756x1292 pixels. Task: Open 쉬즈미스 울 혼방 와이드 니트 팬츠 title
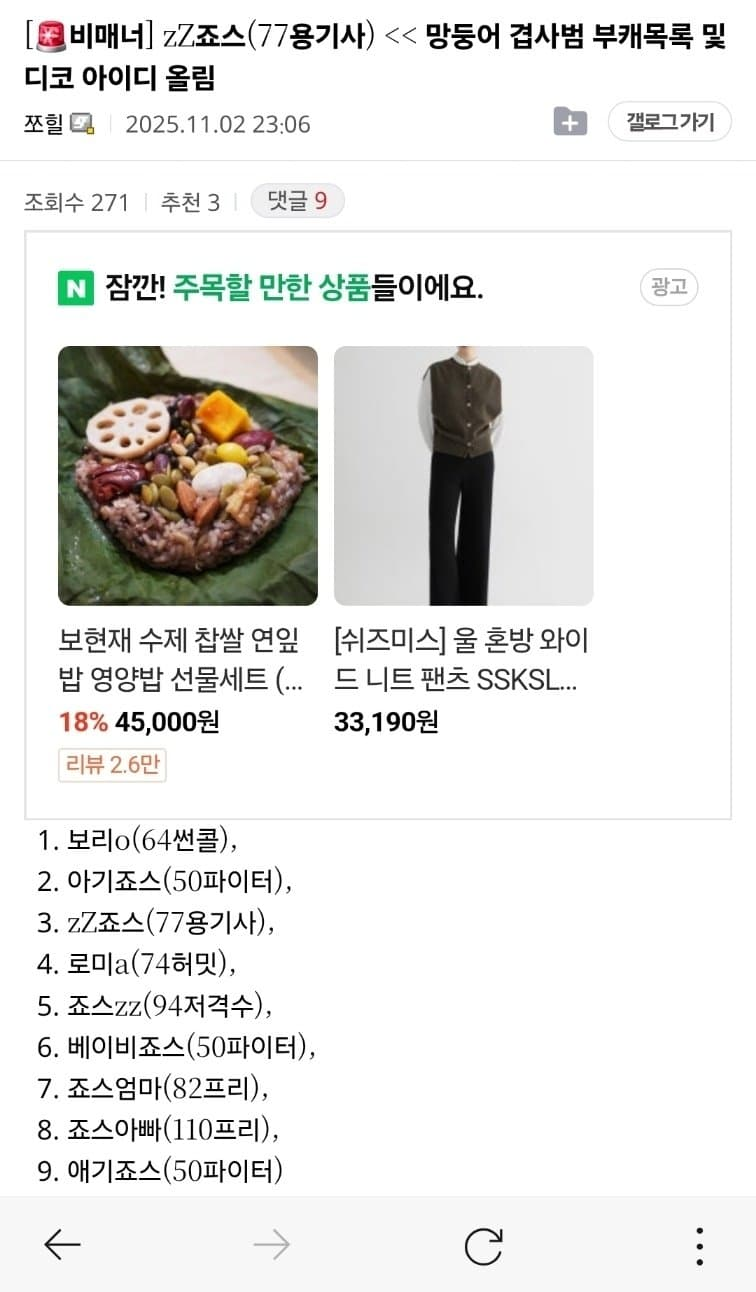pyautogui.click(x=461, y=660)
